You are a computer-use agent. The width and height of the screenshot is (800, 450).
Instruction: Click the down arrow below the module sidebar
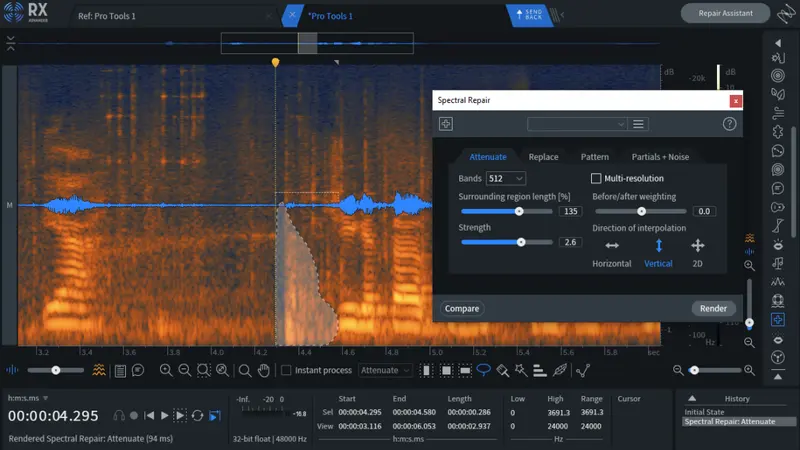point(778,377)
